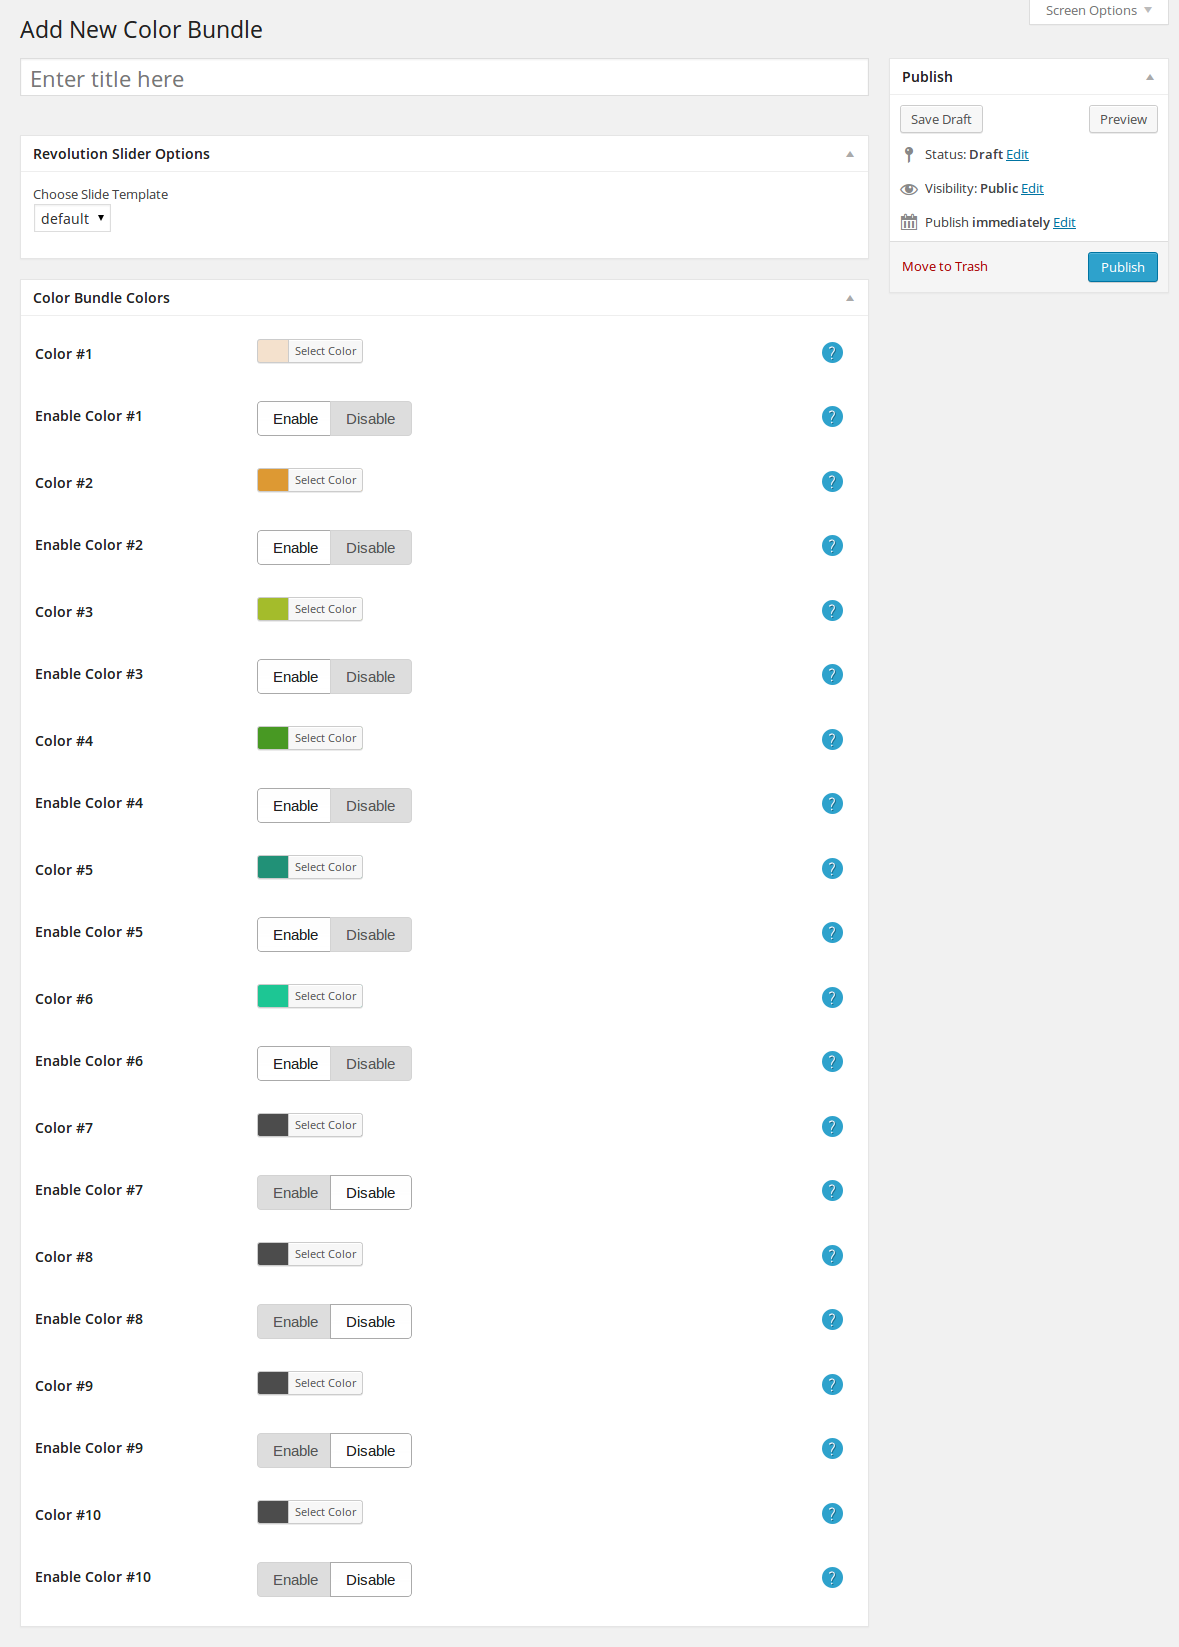
Task: View help for Color #5
Action: [832, 868]
